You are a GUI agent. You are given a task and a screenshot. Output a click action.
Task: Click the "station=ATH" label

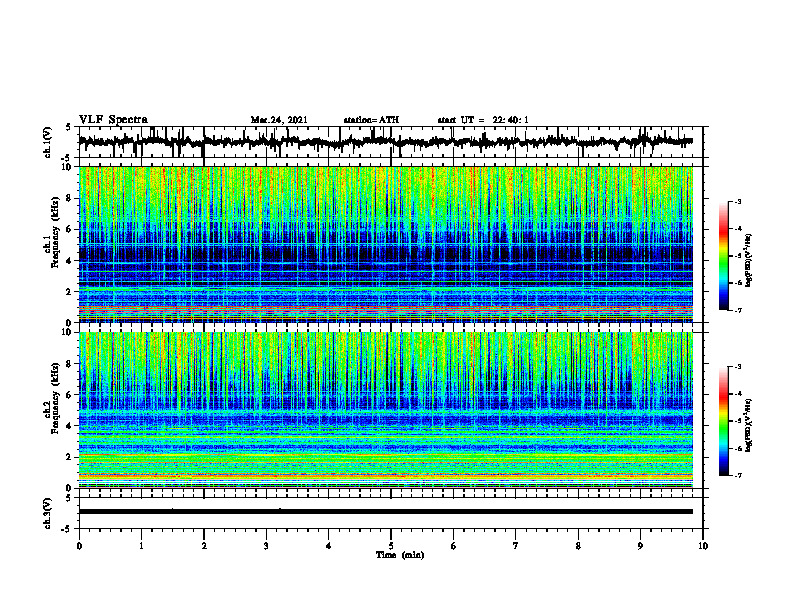(371, 120)
